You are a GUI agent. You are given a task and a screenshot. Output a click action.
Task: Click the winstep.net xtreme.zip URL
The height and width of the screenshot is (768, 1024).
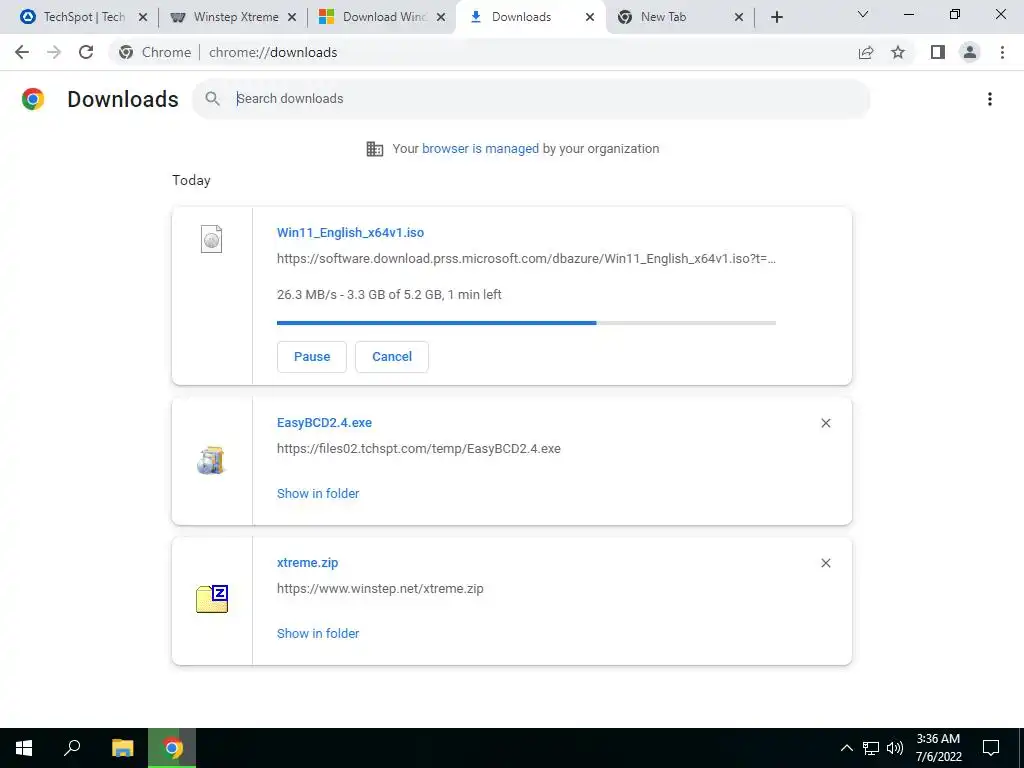(x=380, y=588)
